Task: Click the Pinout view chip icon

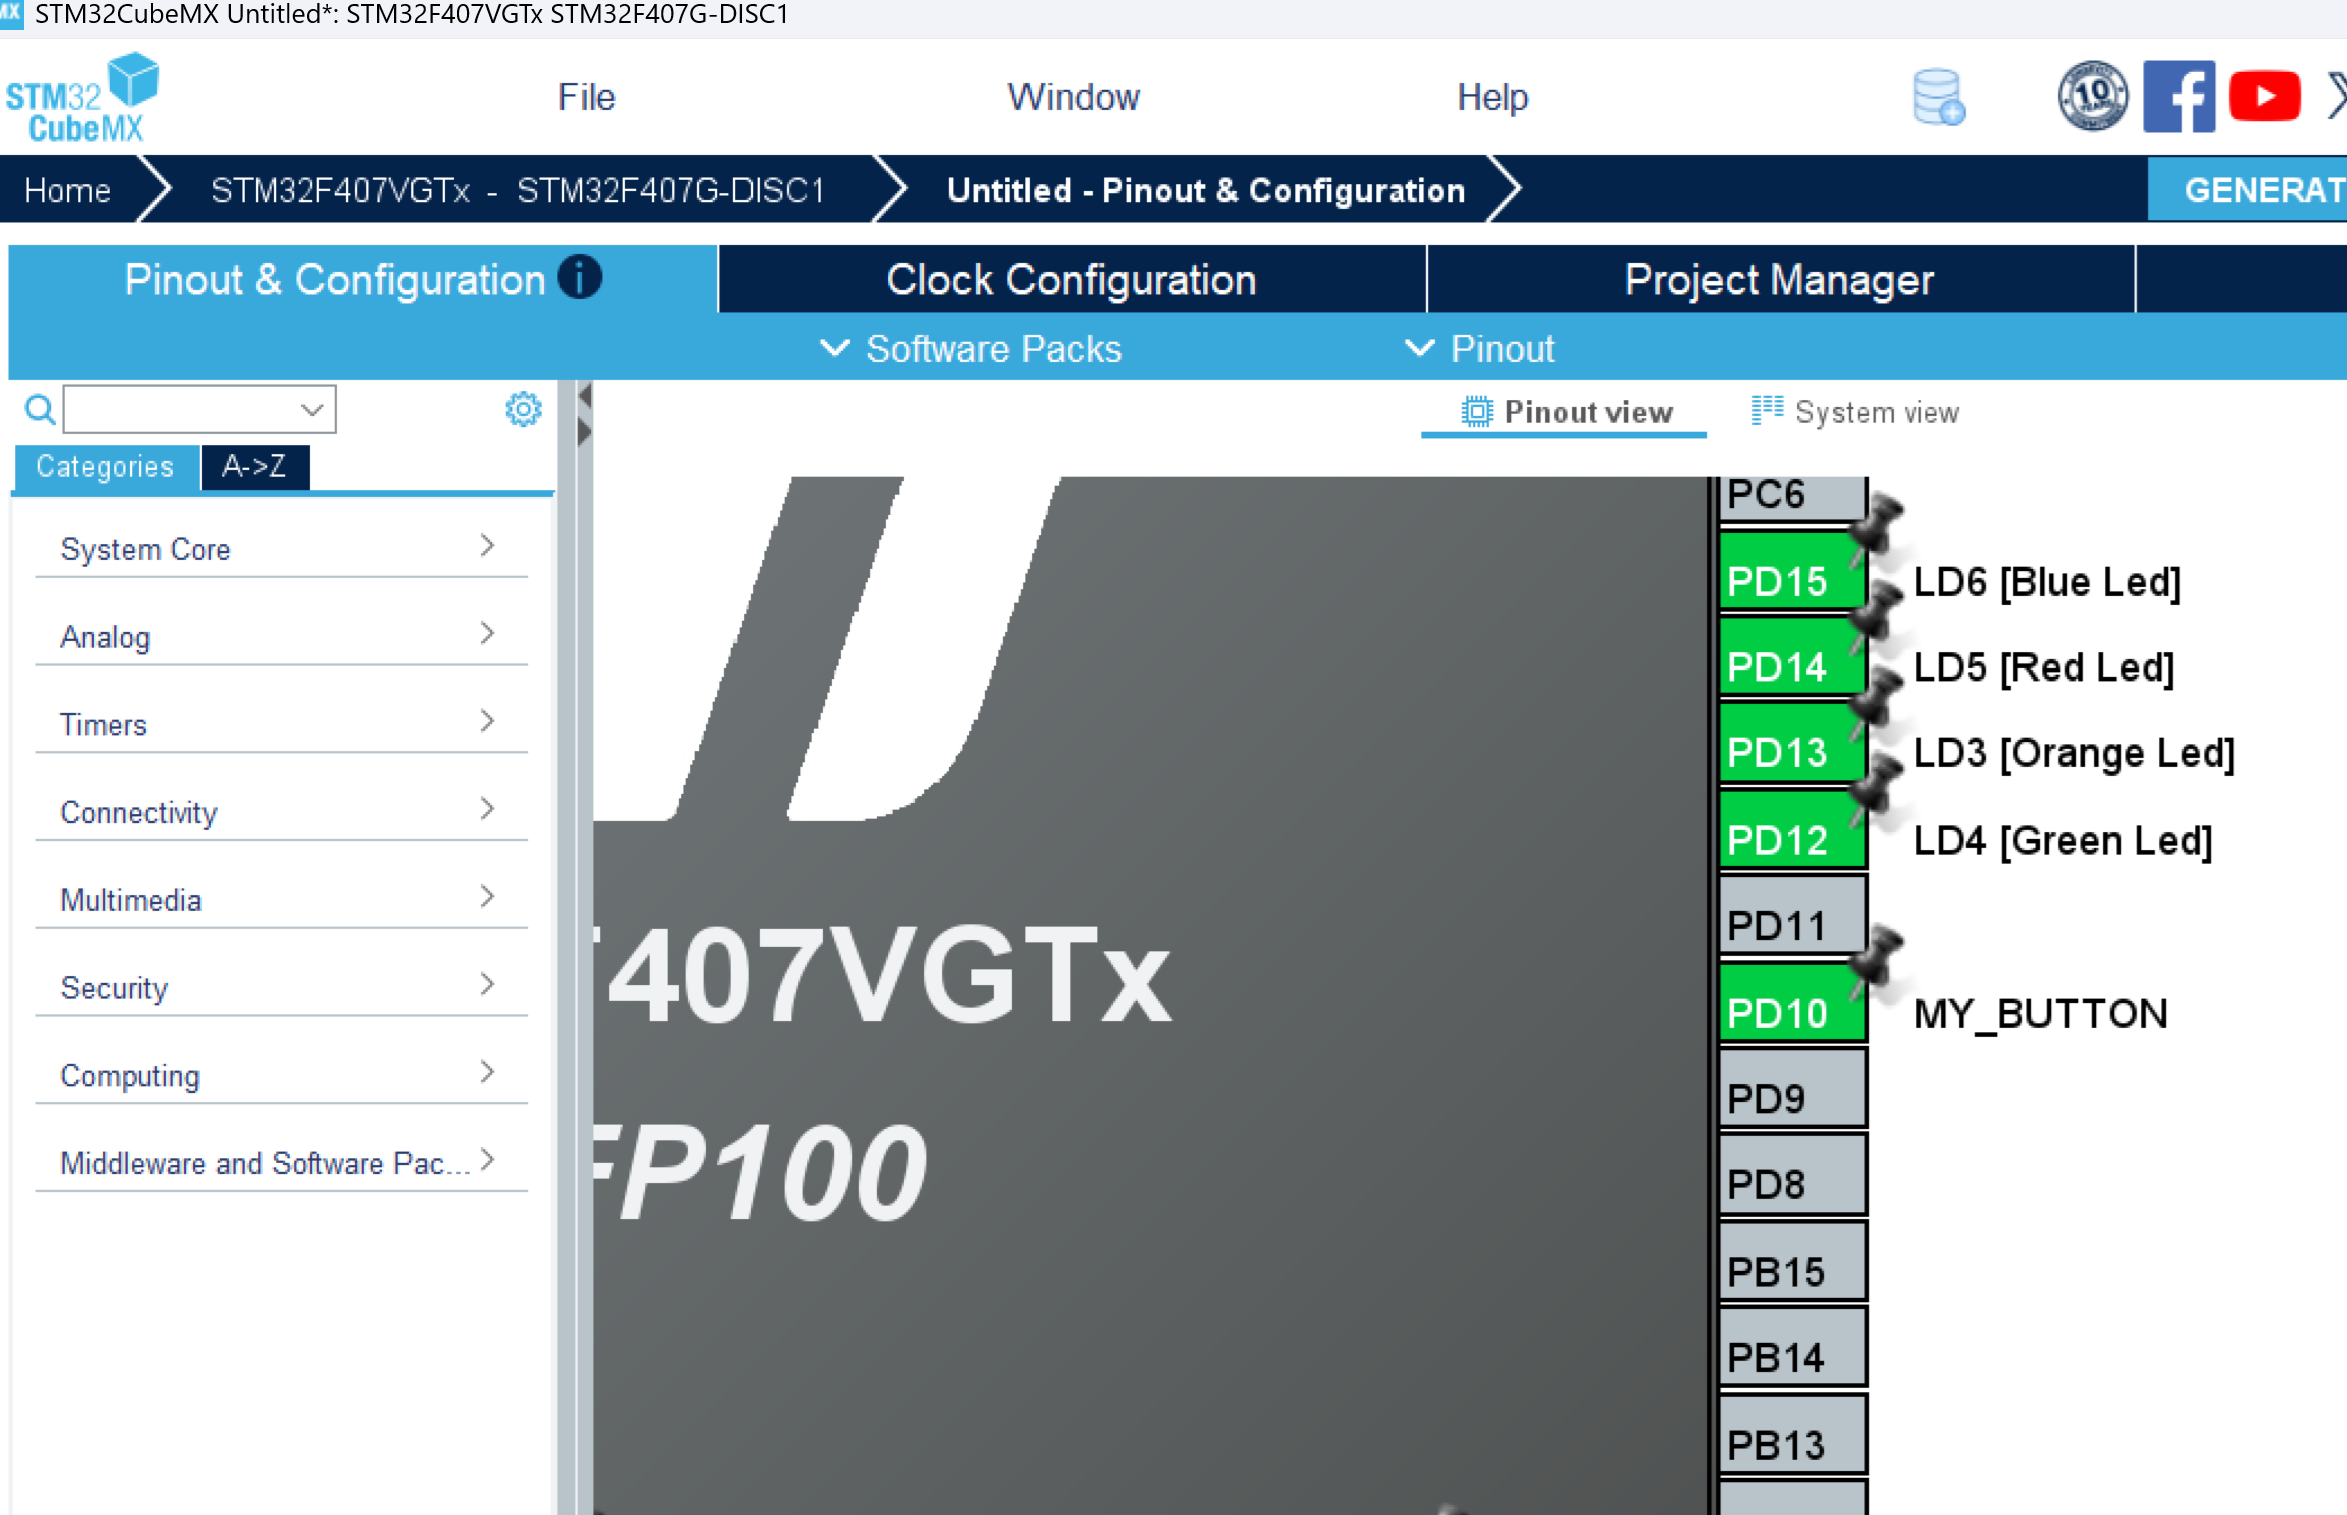Action: (x=1476, y=412)
